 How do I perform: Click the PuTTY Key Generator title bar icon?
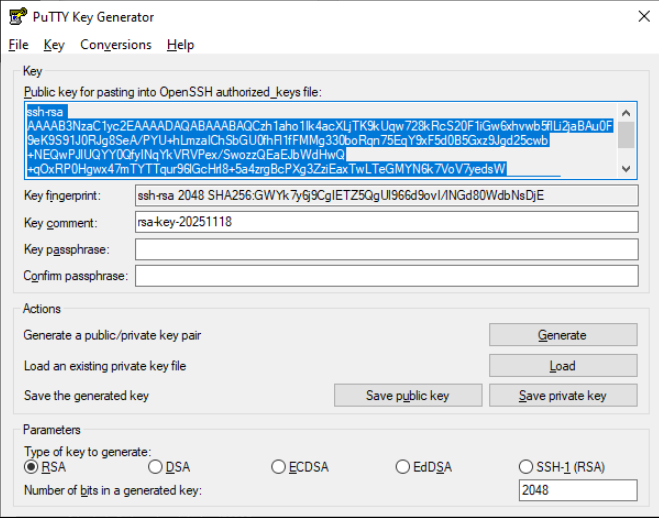point(17,16)
